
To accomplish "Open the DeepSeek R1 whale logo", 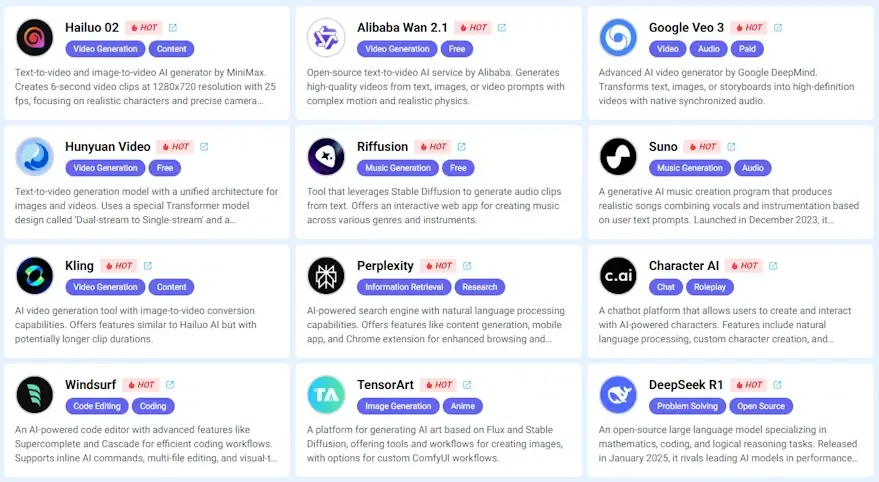I will [x=618, y=395].
